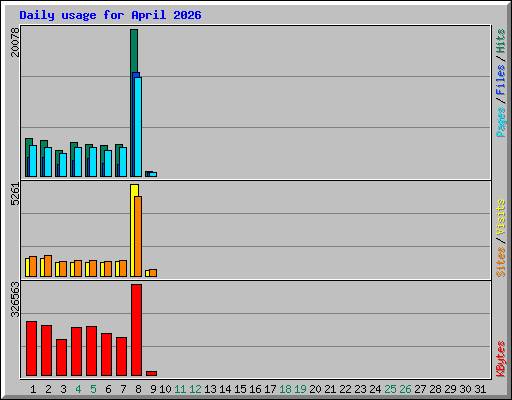Select the red KBytes bar for day 3
The width and height of the screenshot is (512, 400).
[61, 357]
